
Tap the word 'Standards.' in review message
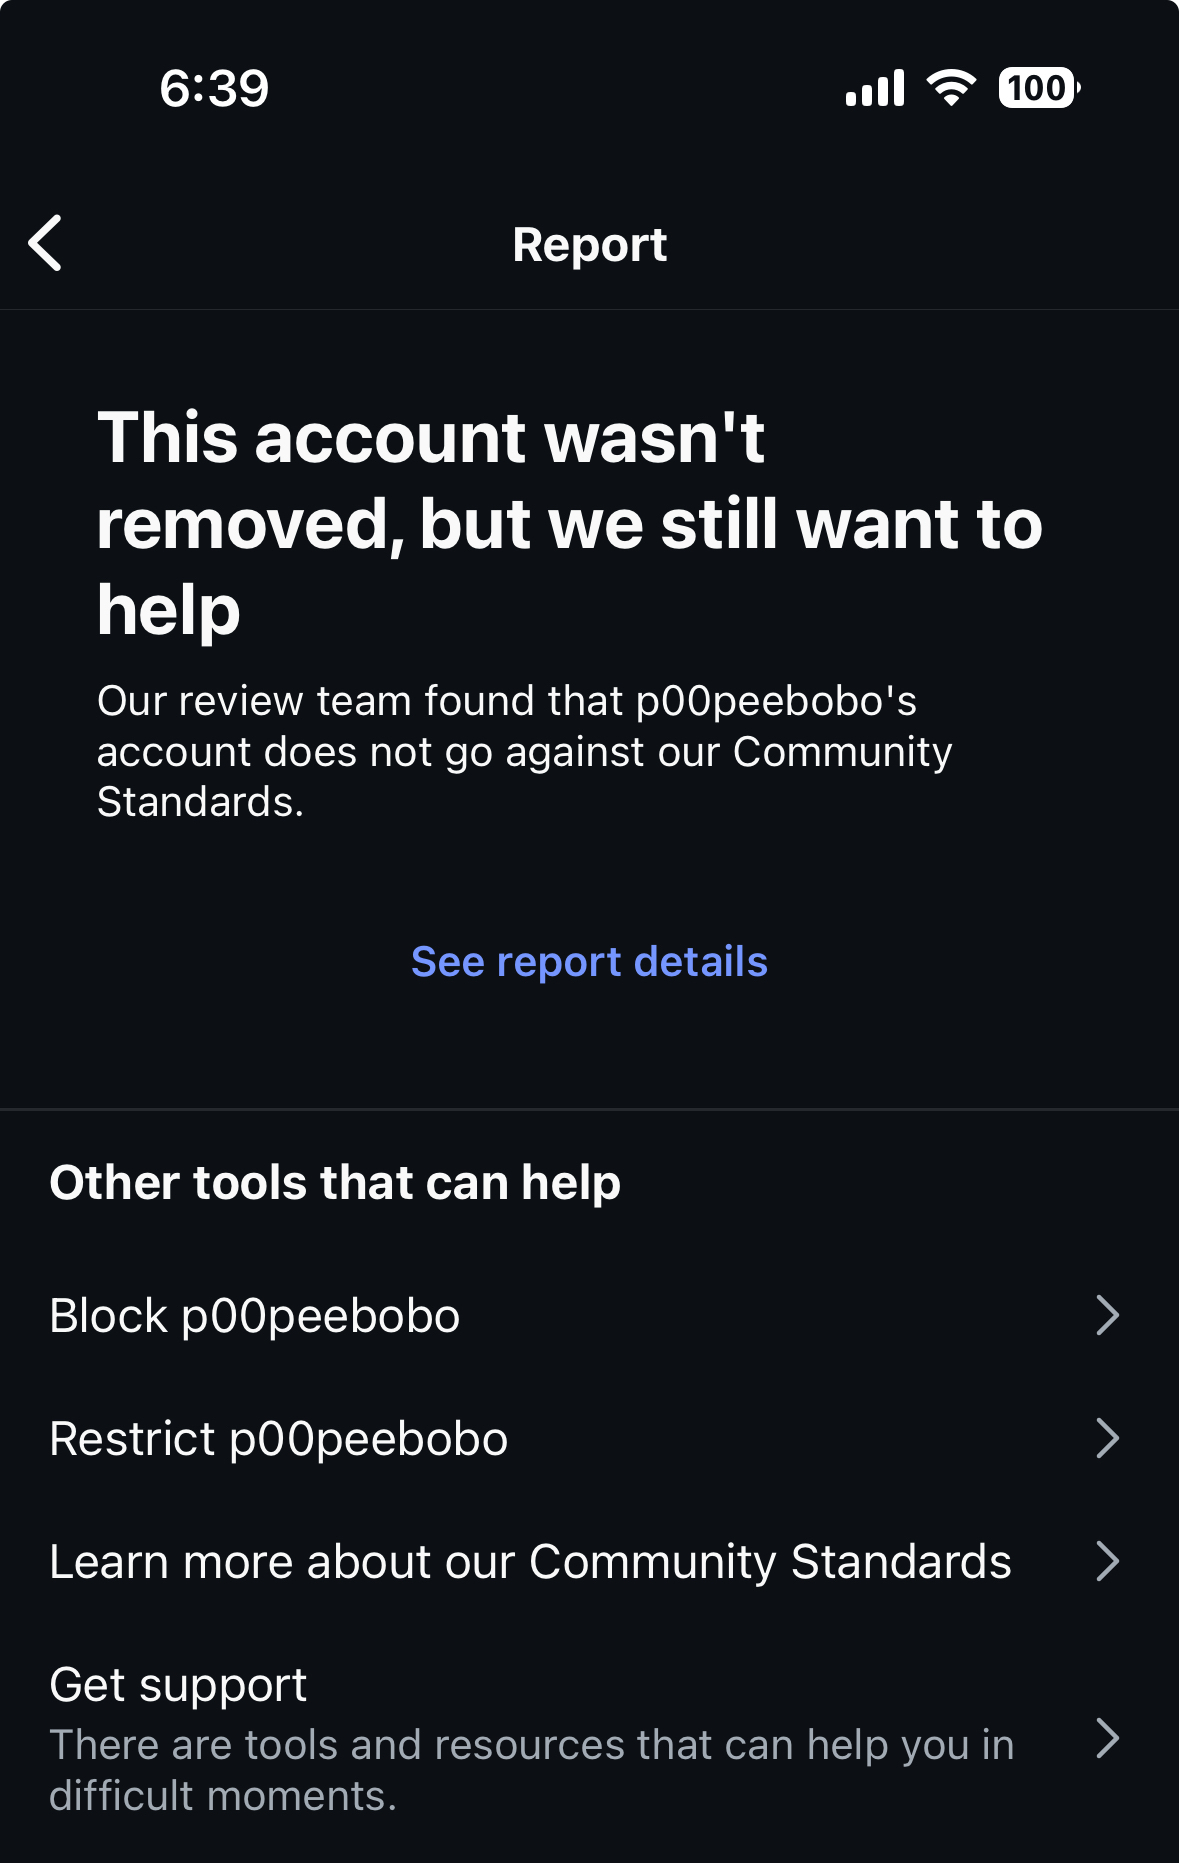pyautogui.click(x=200, y=802)
